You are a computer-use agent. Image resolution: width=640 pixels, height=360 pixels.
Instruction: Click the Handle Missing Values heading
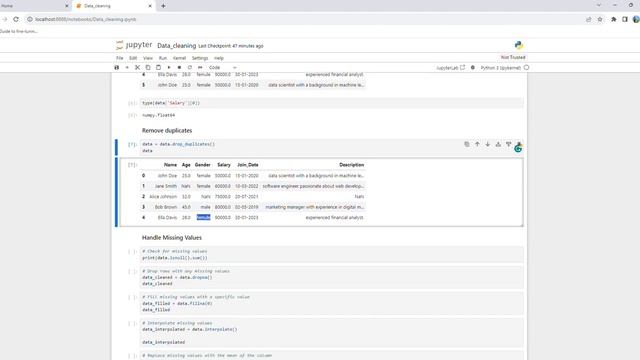tap(172, 238)
